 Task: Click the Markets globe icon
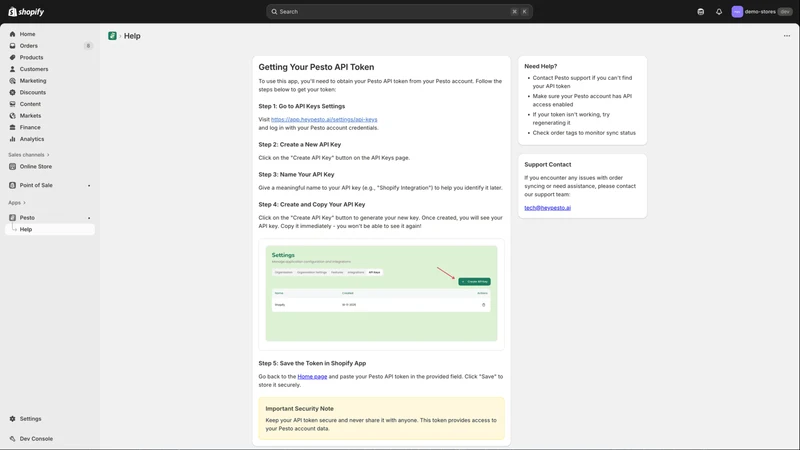12,116
